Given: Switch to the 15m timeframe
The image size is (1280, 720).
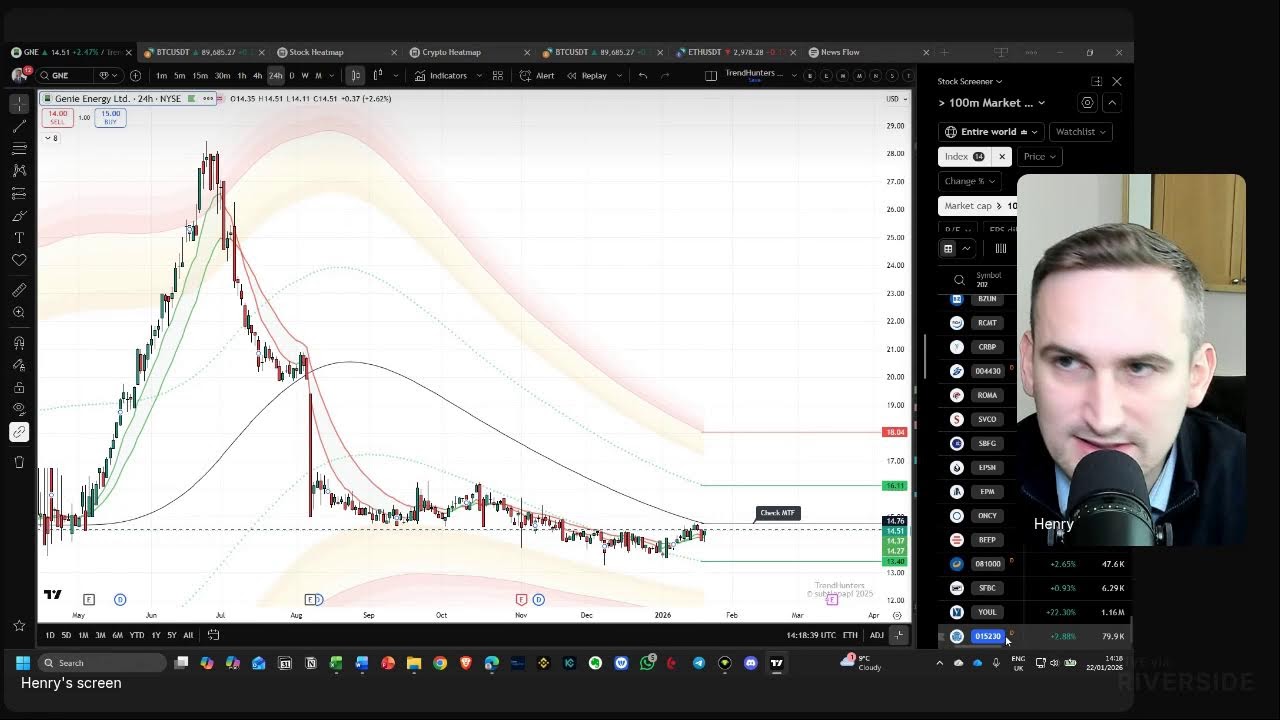Looking at the screenshot, I should (x=200, y=76).
